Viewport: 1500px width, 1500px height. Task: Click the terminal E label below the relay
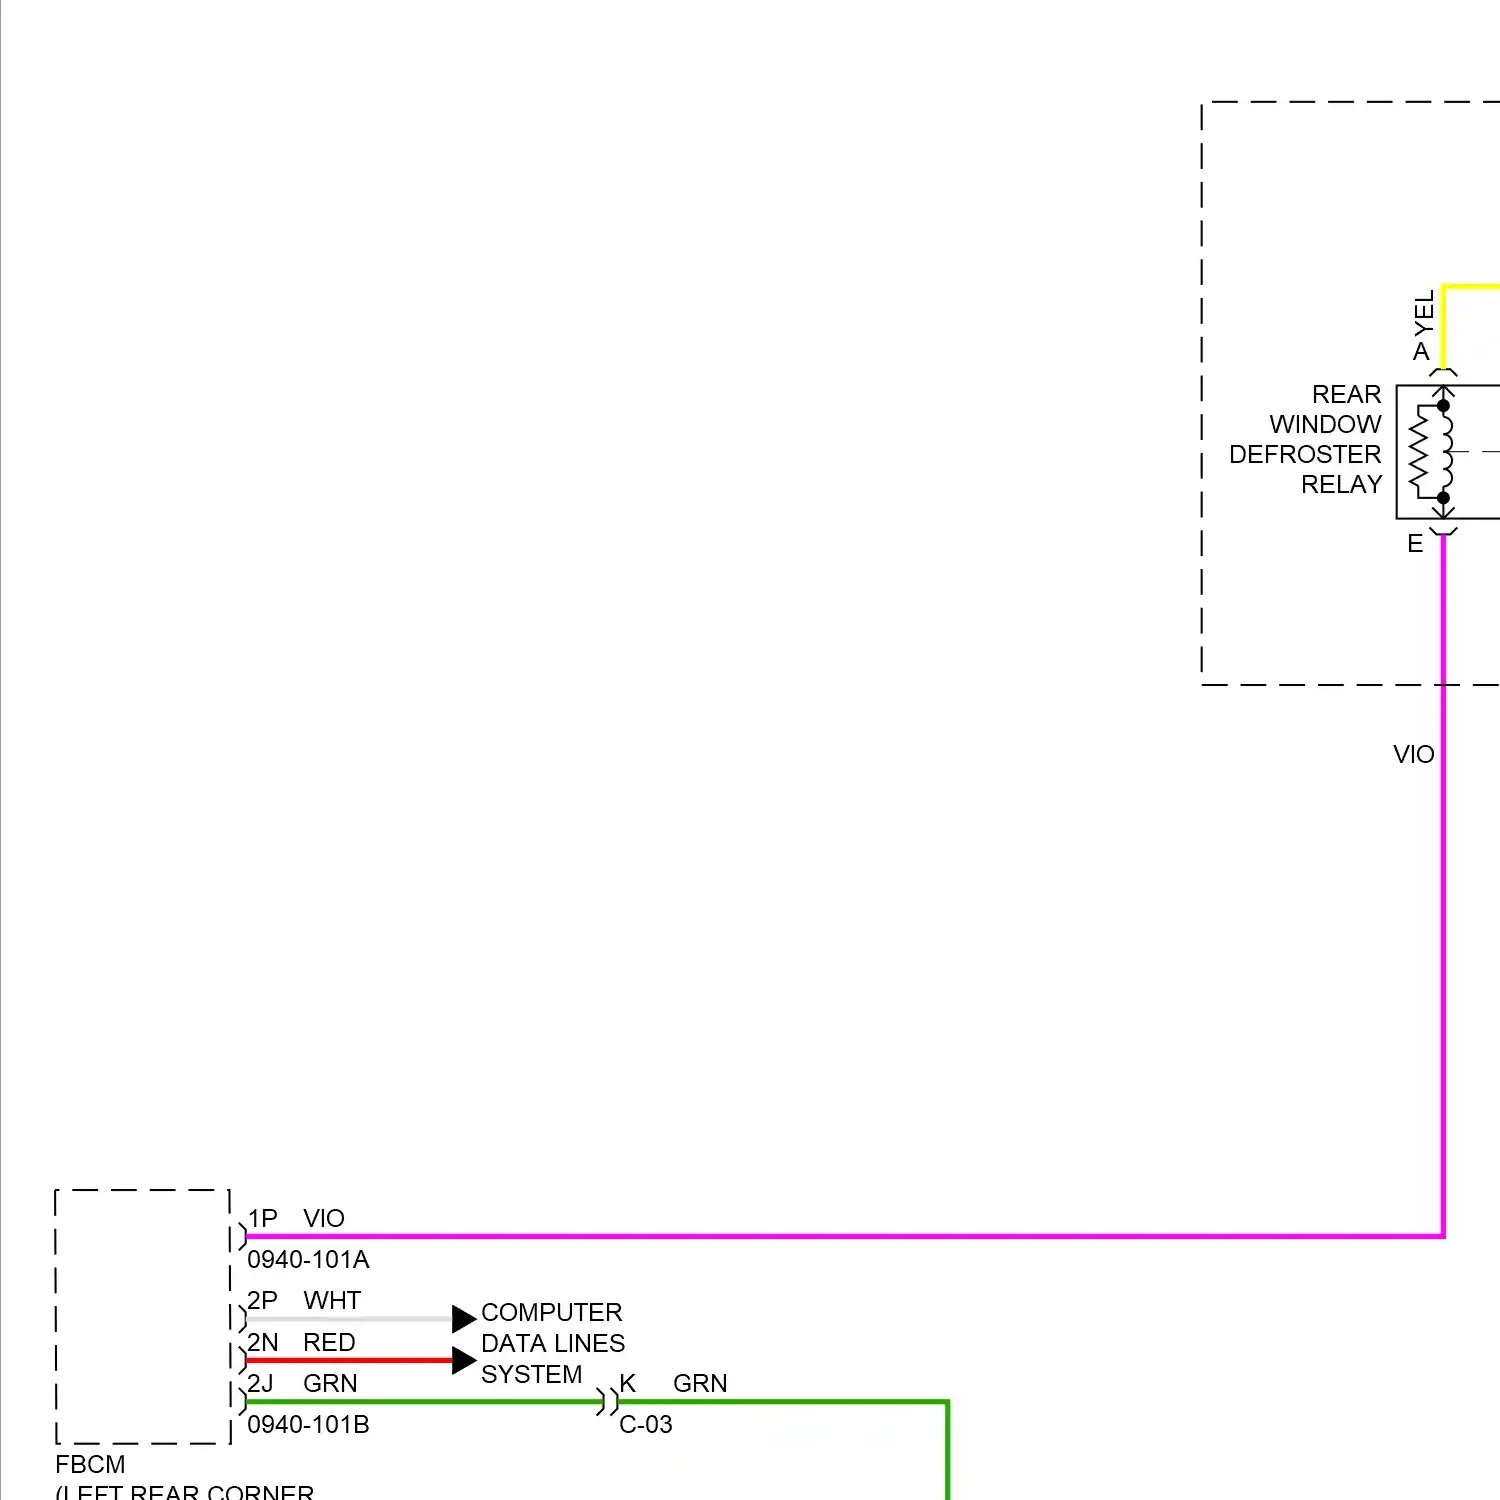click(x=1415, y=544)
